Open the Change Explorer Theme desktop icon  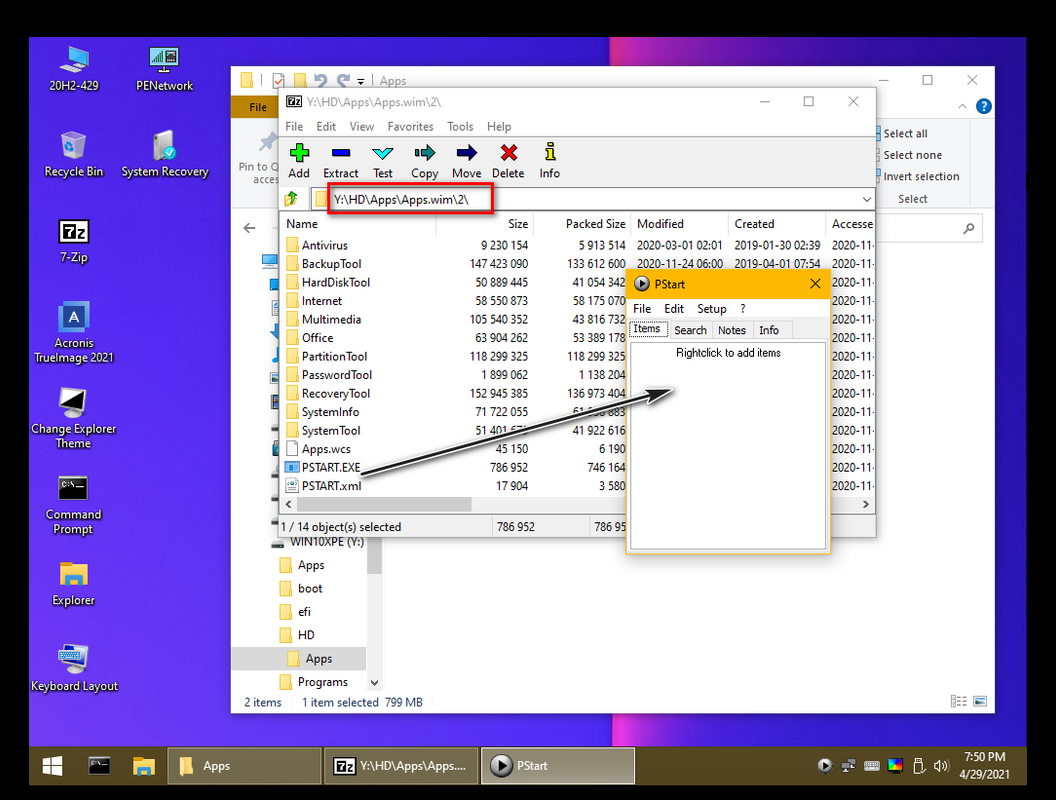coord(73,418)
